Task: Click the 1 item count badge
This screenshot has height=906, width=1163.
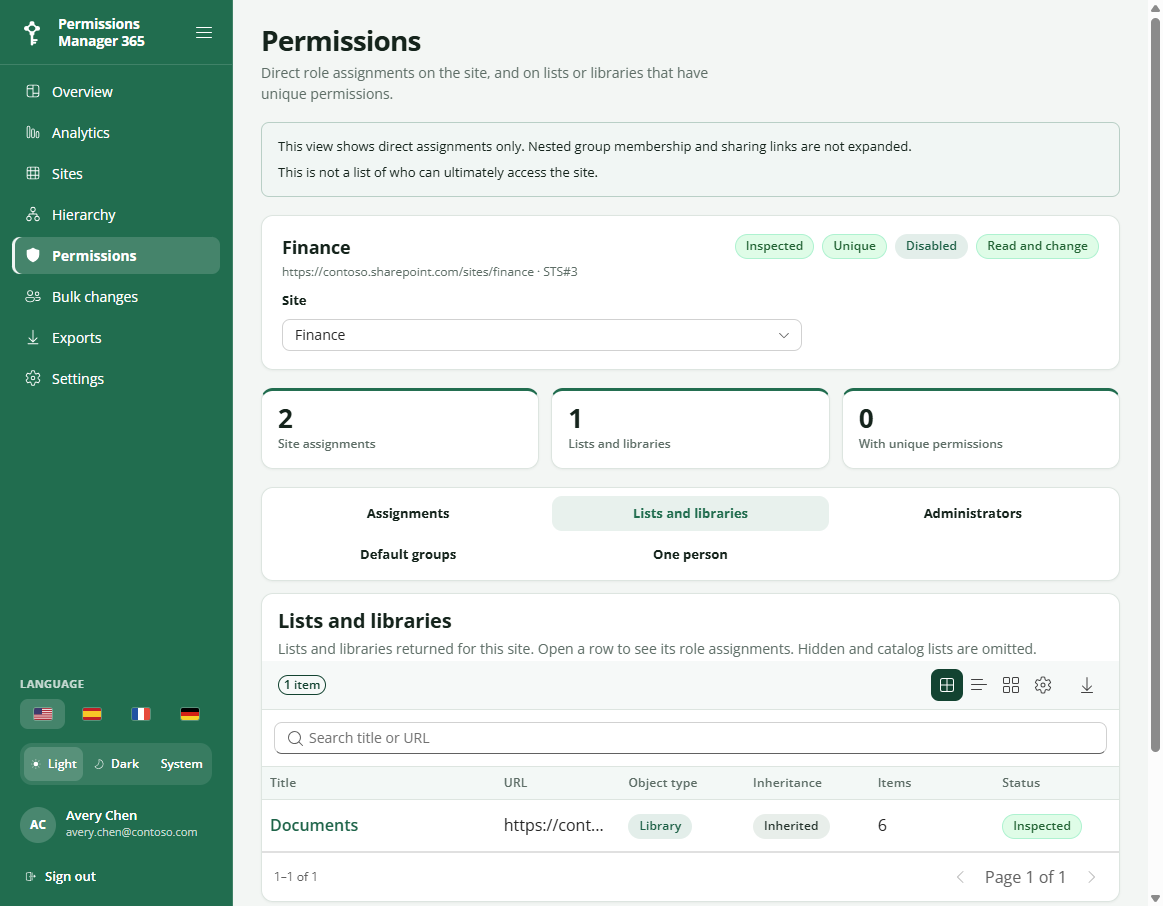Action: click(302, 685)
